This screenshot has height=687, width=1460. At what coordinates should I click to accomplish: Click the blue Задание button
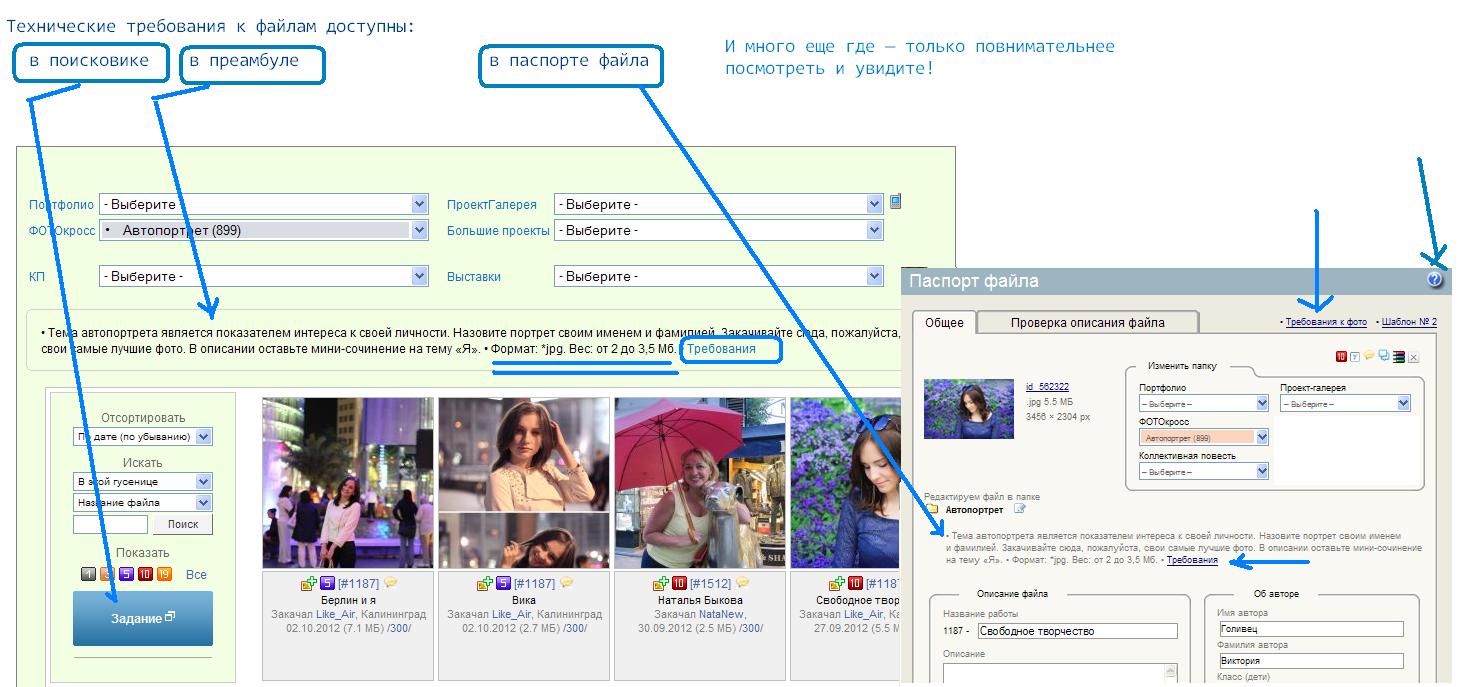[x=143, y=618]
